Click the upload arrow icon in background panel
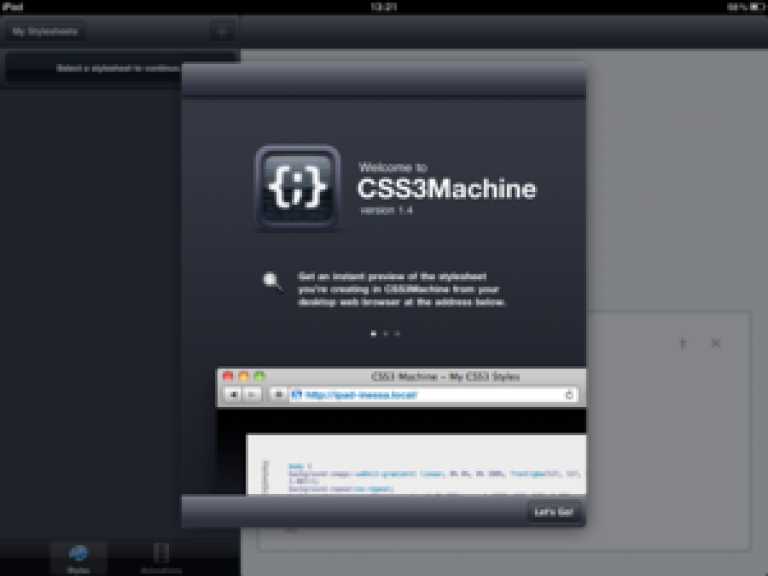768x576 pixels. (683, 343)
